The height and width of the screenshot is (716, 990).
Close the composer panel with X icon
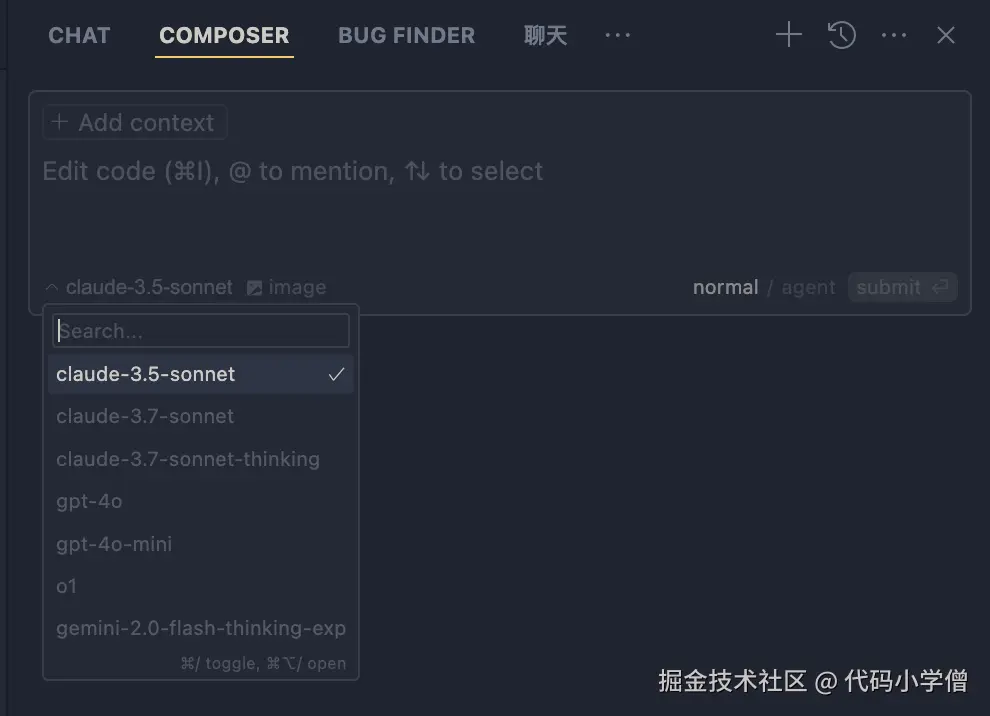pyautogui.click(x=946, y=36)
